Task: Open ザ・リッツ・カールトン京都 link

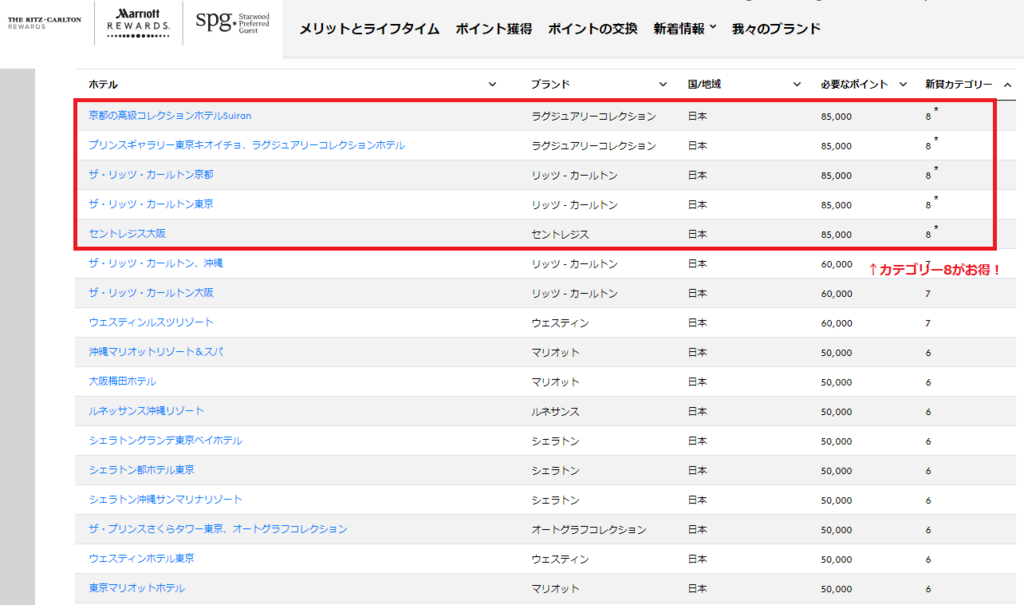Action: click(x=151, y=174)
